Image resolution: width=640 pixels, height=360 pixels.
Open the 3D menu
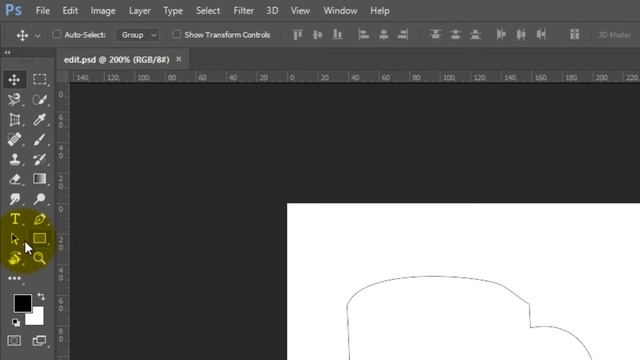pyautogui.click(x=272, y=11)
